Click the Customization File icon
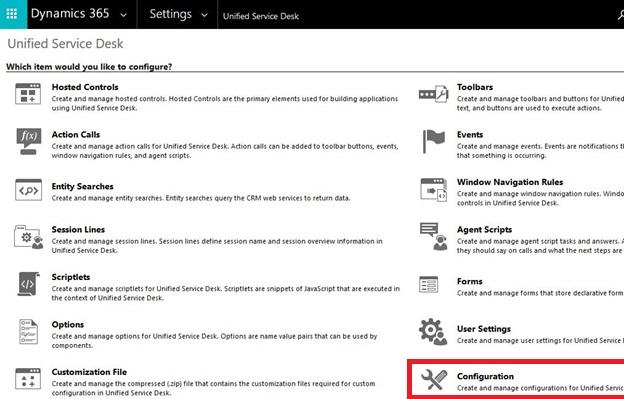The width and height of the screenshot is (624, 399). point(28,379)
